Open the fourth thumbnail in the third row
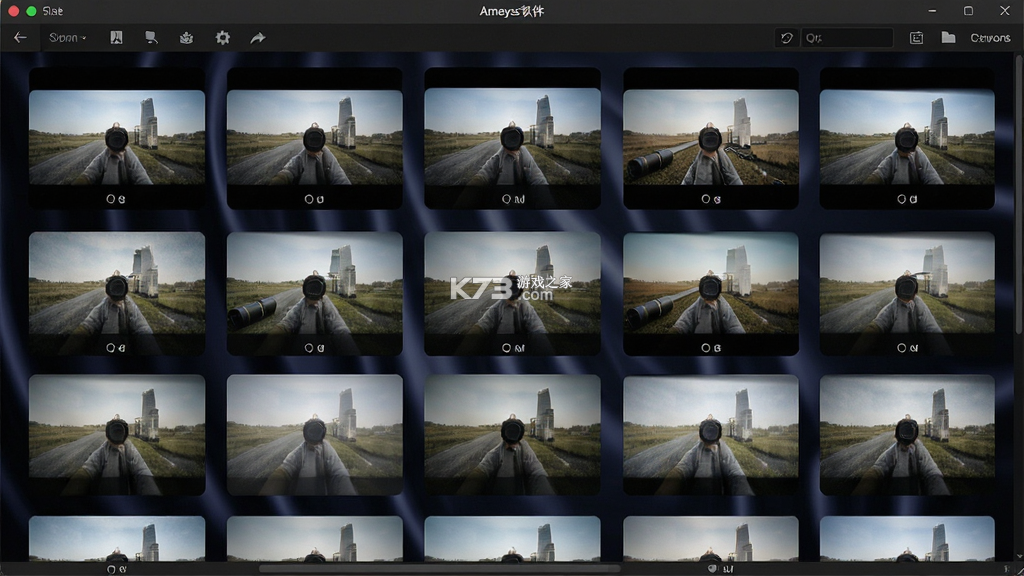Image resolution: width=1024 pixels, height=576 pixels. (711, 434)
